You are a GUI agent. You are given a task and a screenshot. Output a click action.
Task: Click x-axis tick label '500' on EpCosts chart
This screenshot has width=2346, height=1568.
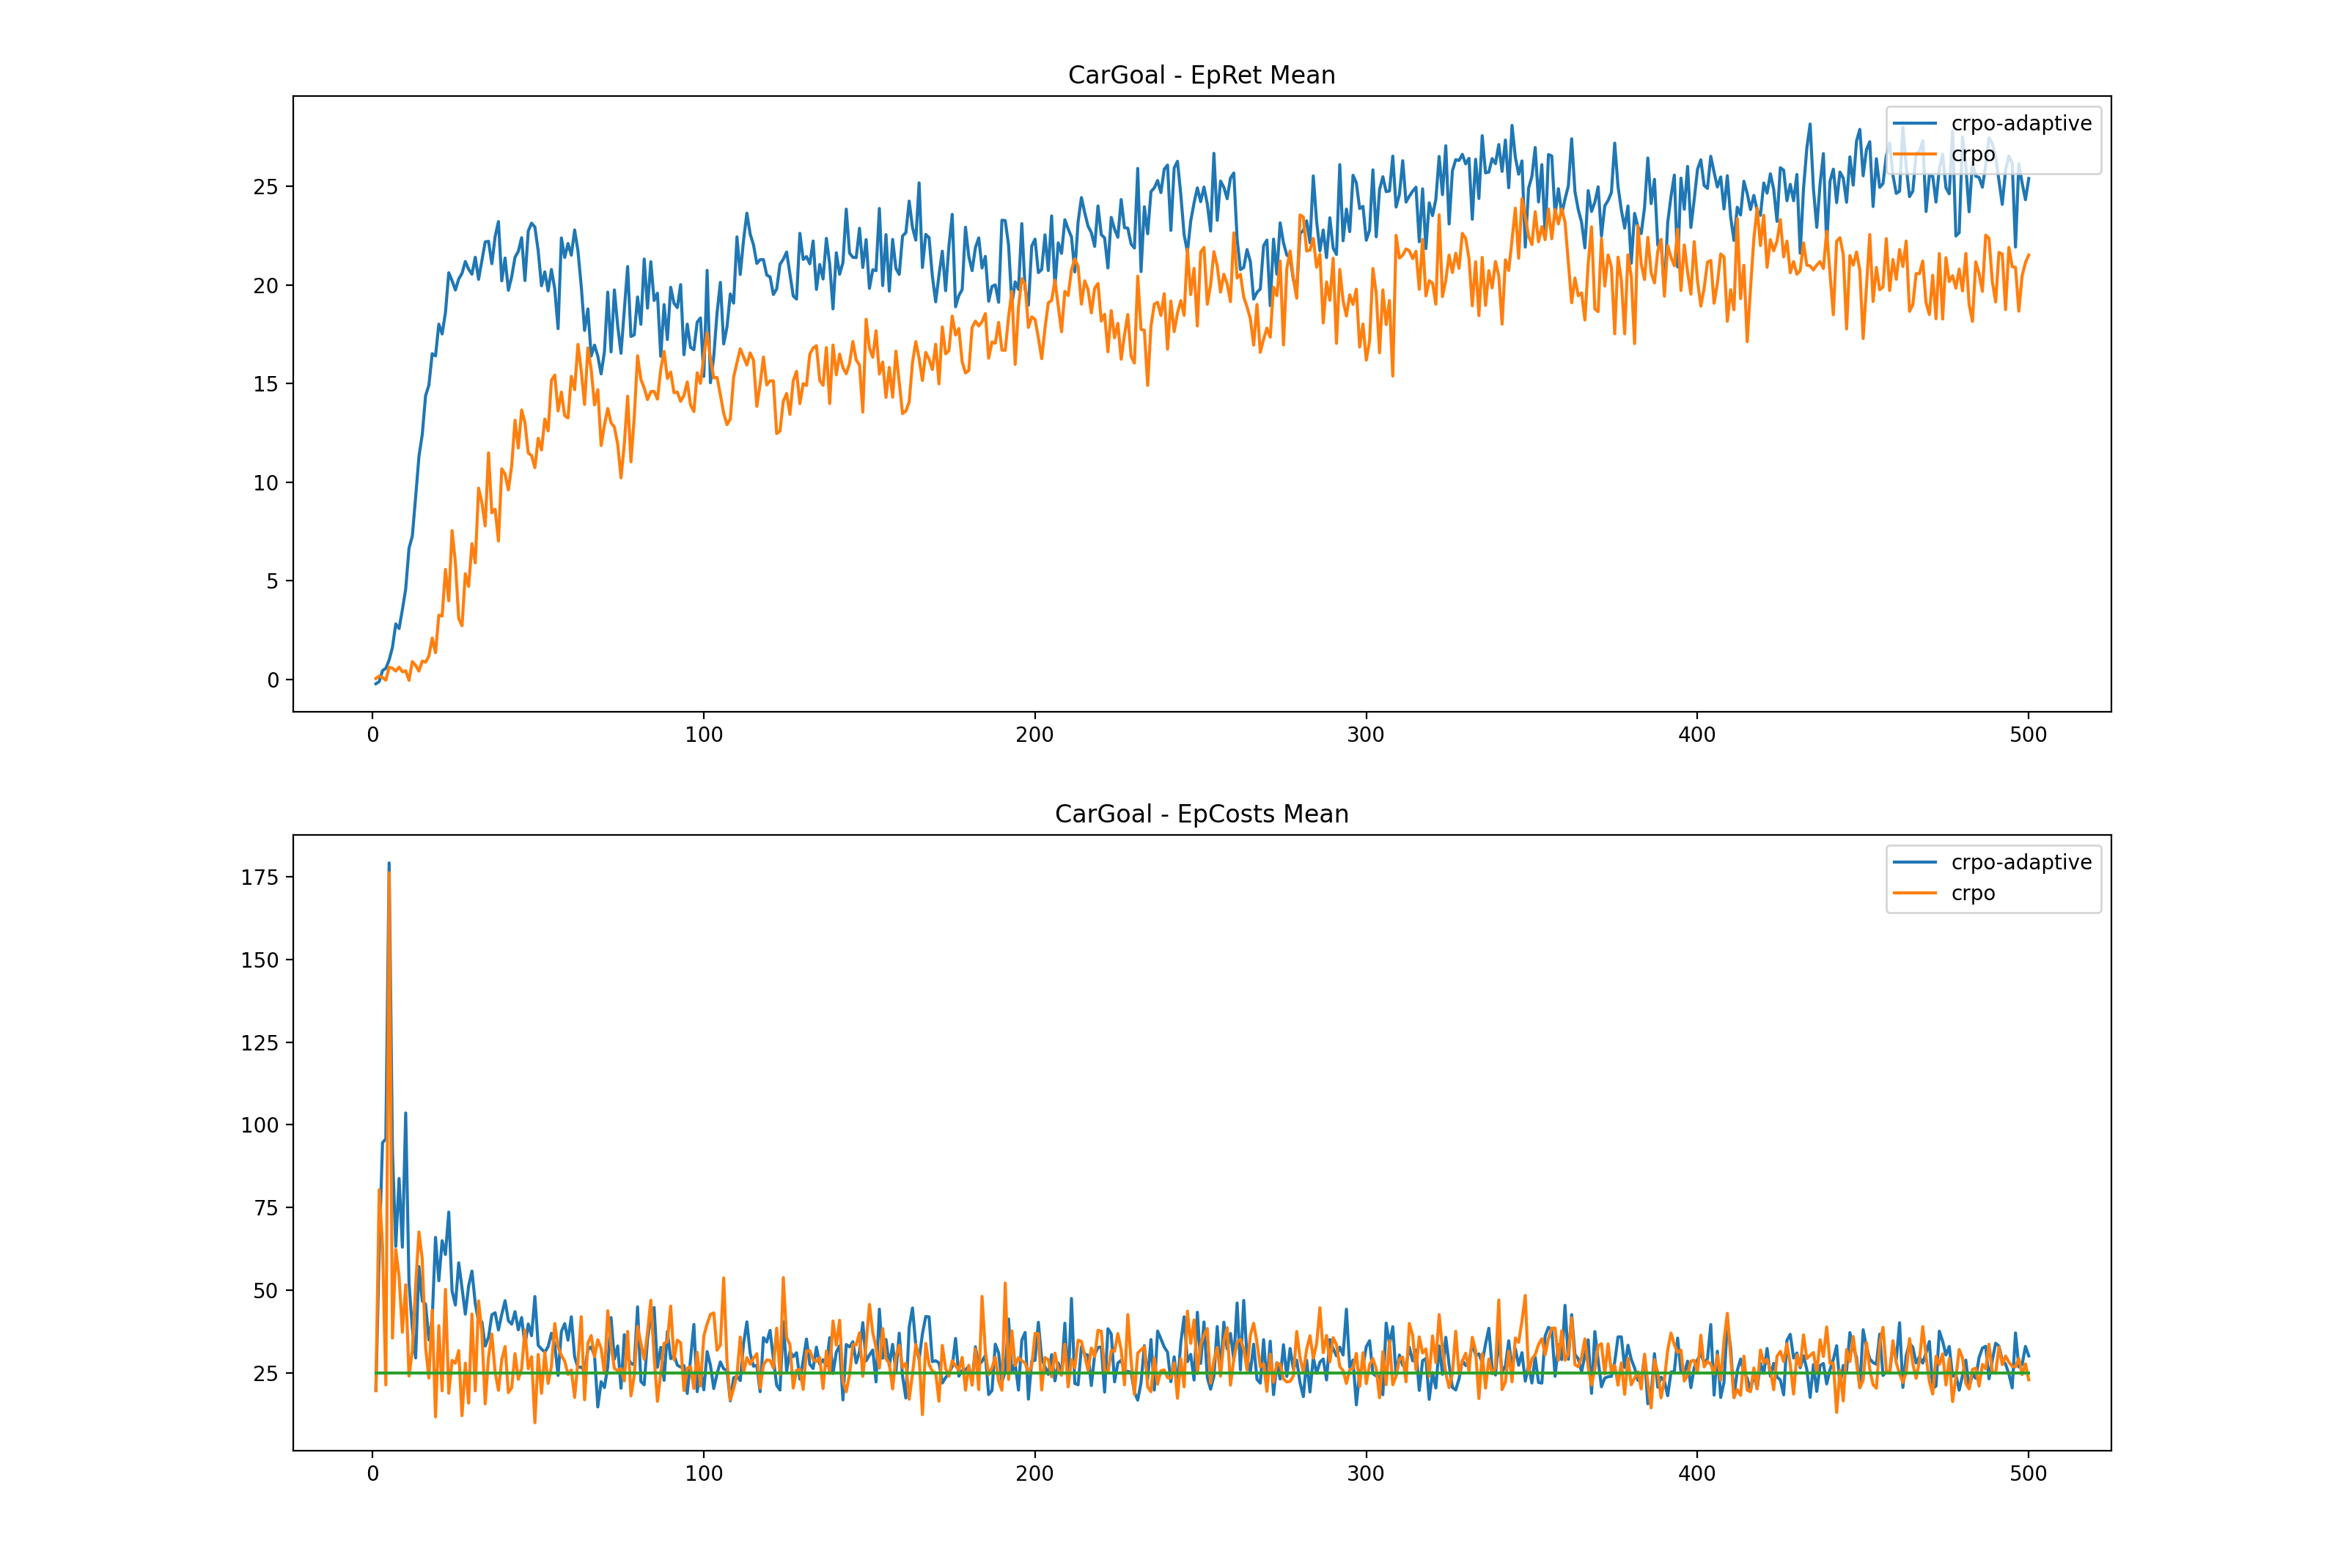tap(2028, 1474)
